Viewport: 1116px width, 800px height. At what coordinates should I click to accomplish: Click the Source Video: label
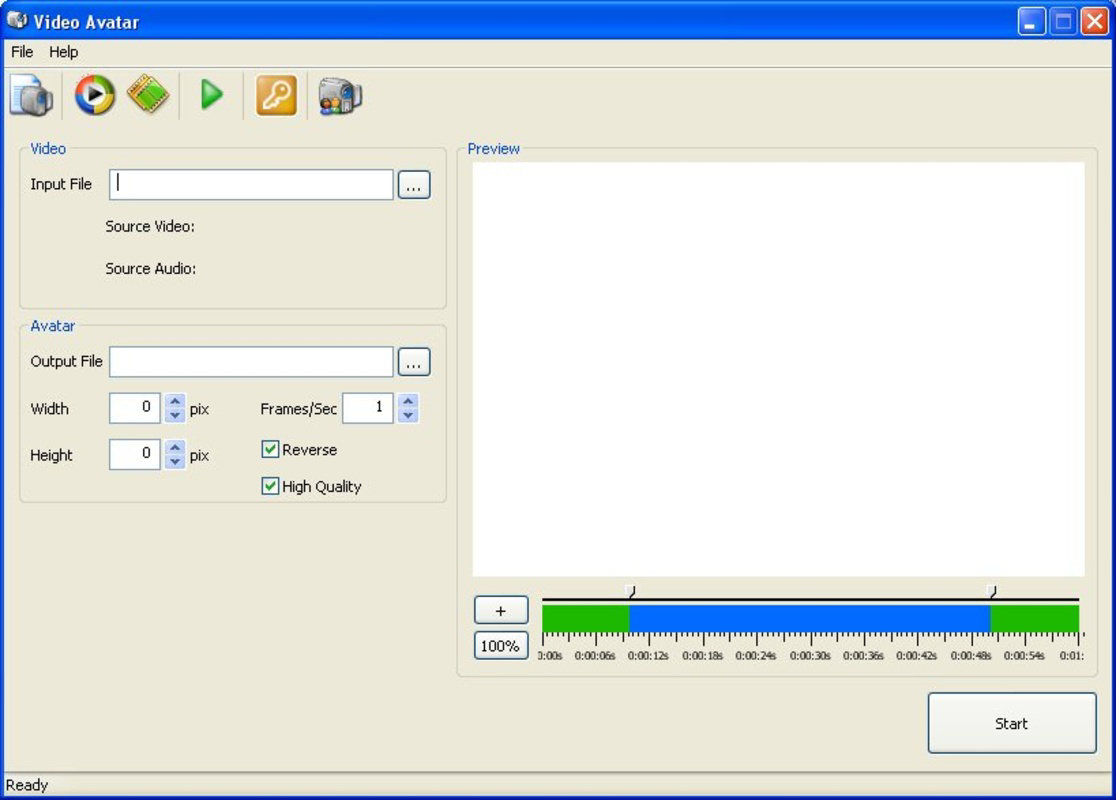(150, 226)
